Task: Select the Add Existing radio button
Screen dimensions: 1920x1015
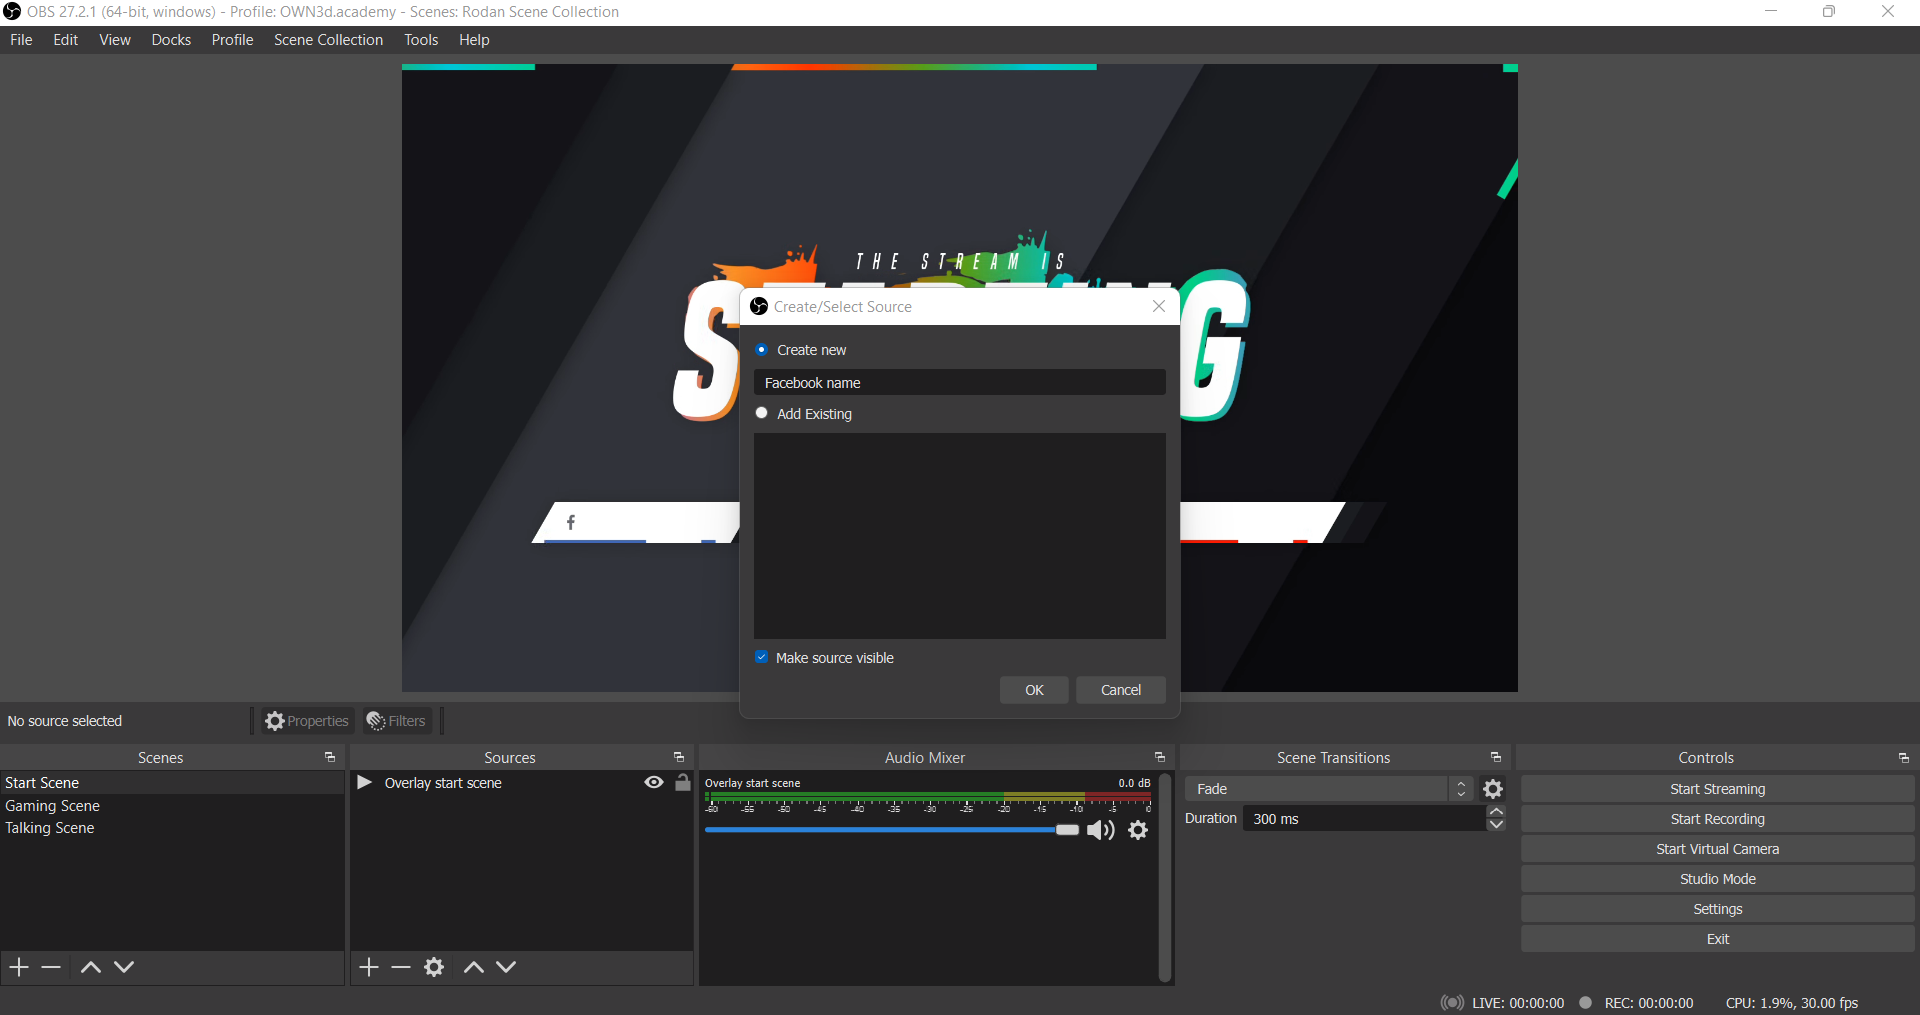Action: [762, 413]
